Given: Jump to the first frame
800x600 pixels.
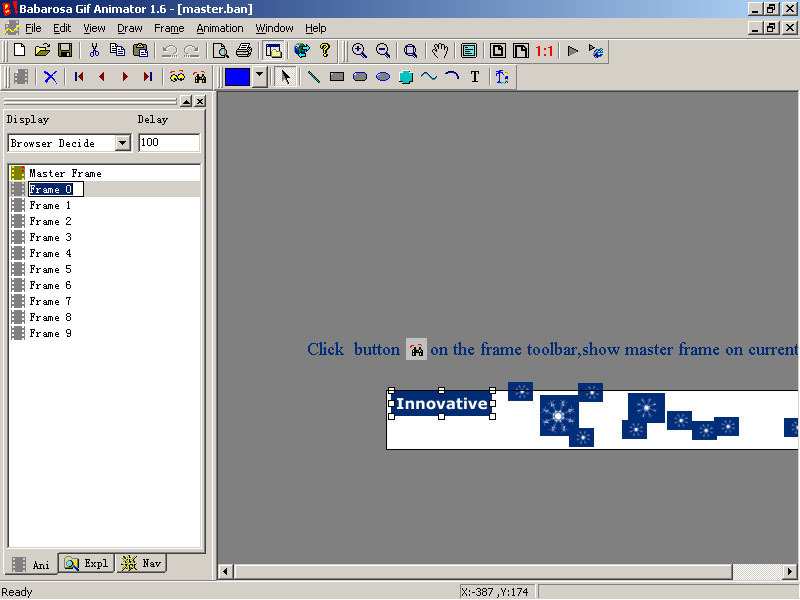Looking at the screenshot, I should (x=79, y=77).
